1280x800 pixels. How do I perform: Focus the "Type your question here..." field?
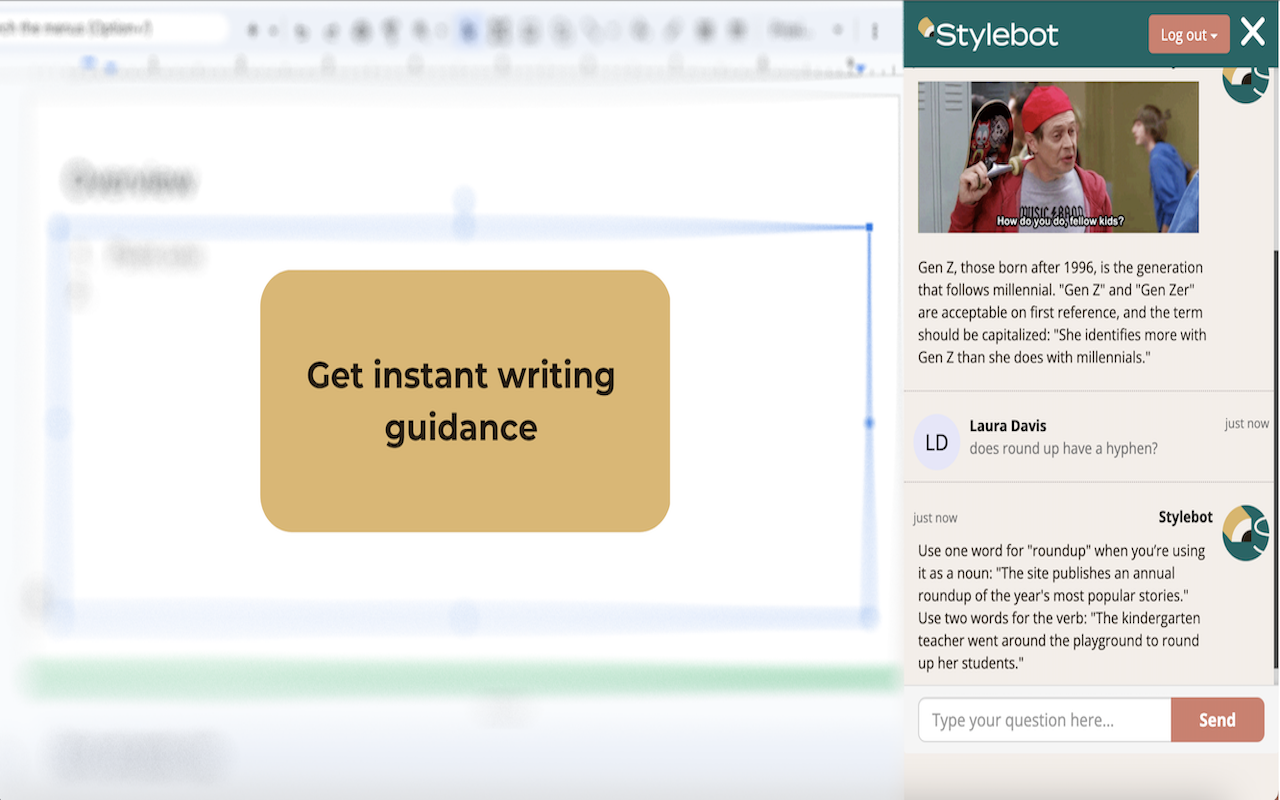coord(1044,720)
